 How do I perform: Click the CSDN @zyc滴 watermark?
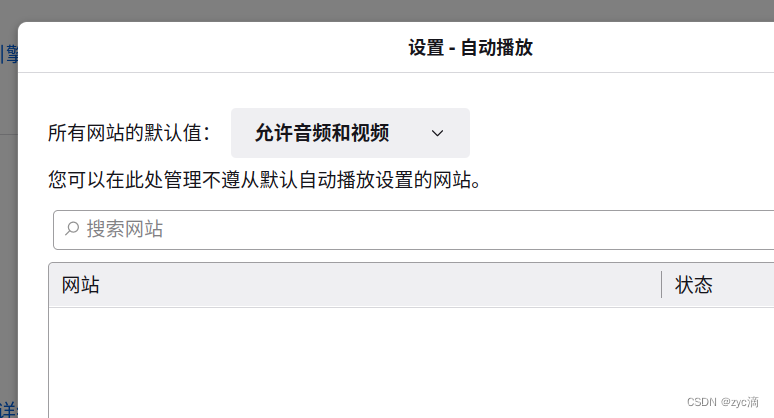(723, 402)
